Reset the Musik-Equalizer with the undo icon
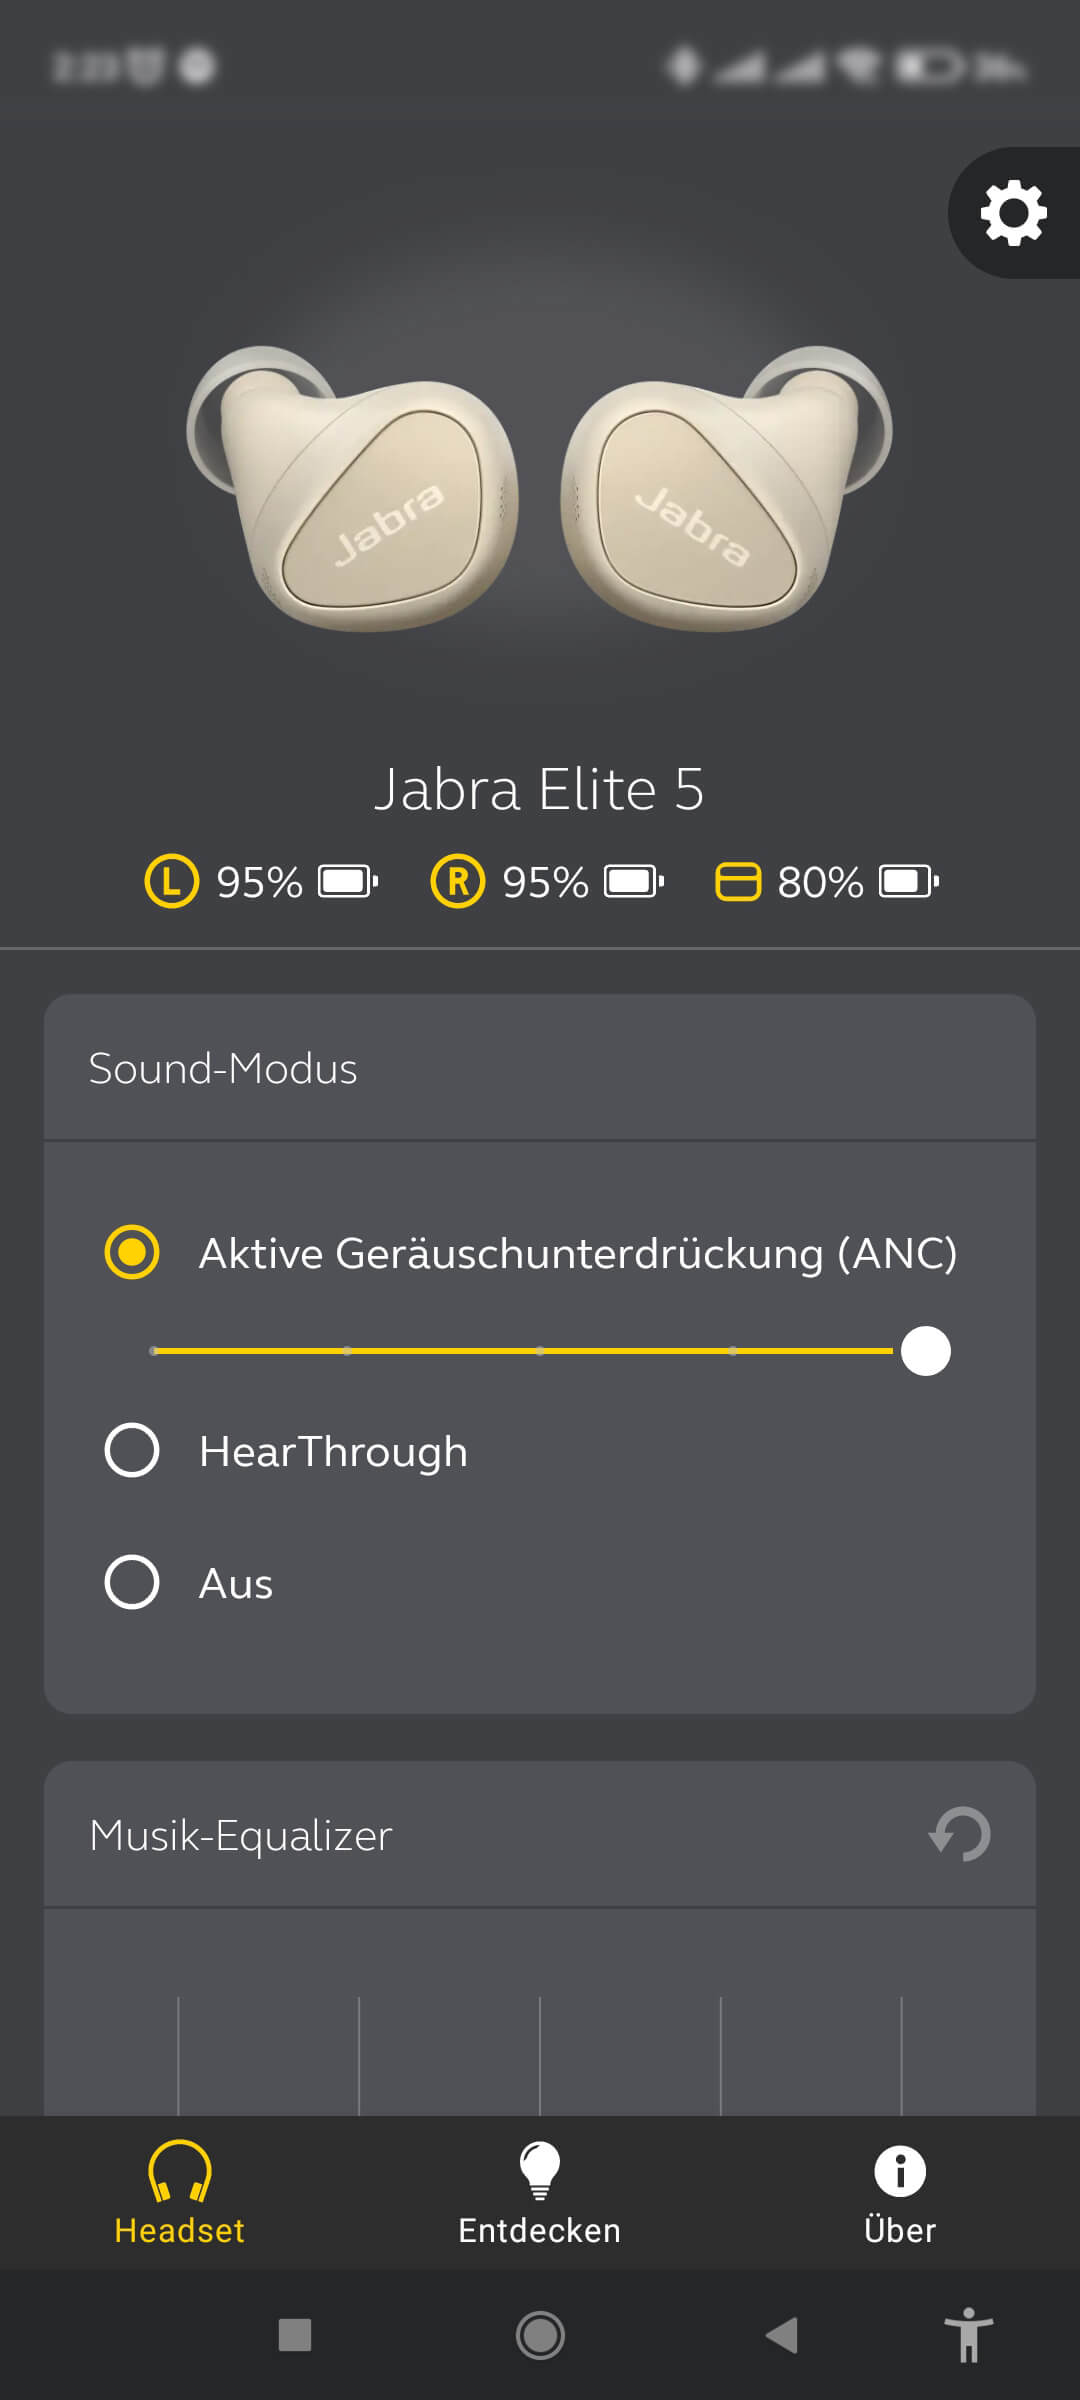The height and width of the screenshot is (2400, 1080). click(960, 1834)
